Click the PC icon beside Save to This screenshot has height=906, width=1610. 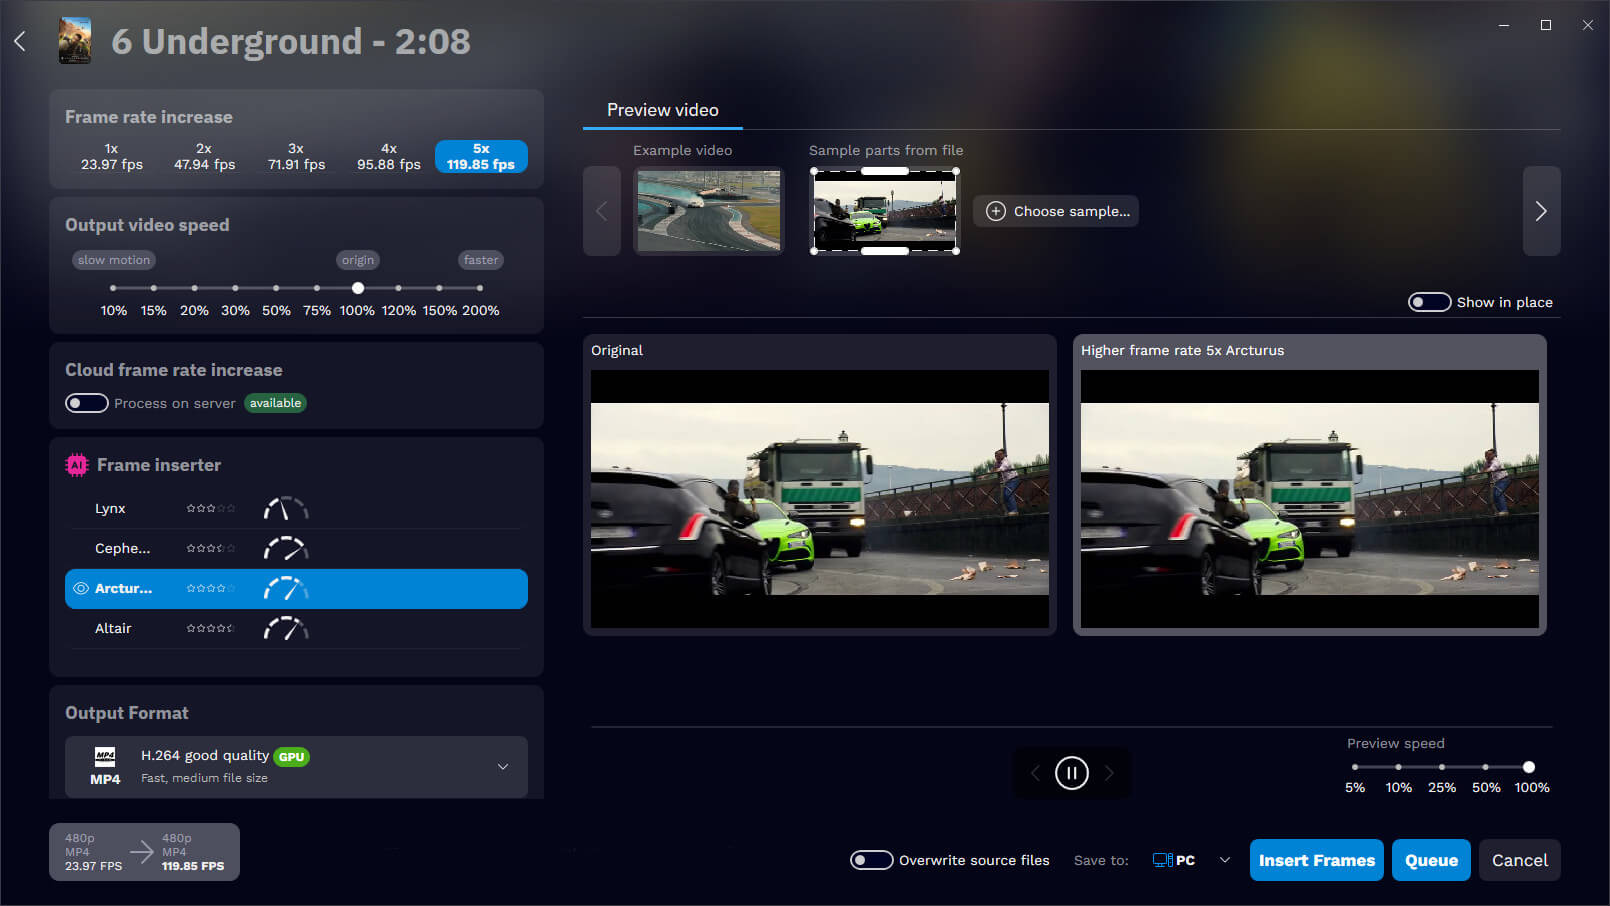(x=1164, y=859)
